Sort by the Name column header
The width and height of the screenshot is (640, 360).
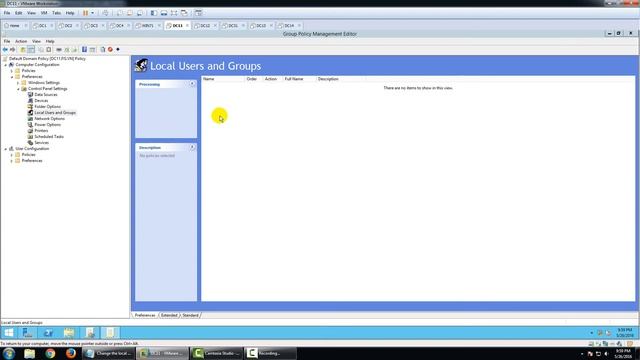pos(224,79)
